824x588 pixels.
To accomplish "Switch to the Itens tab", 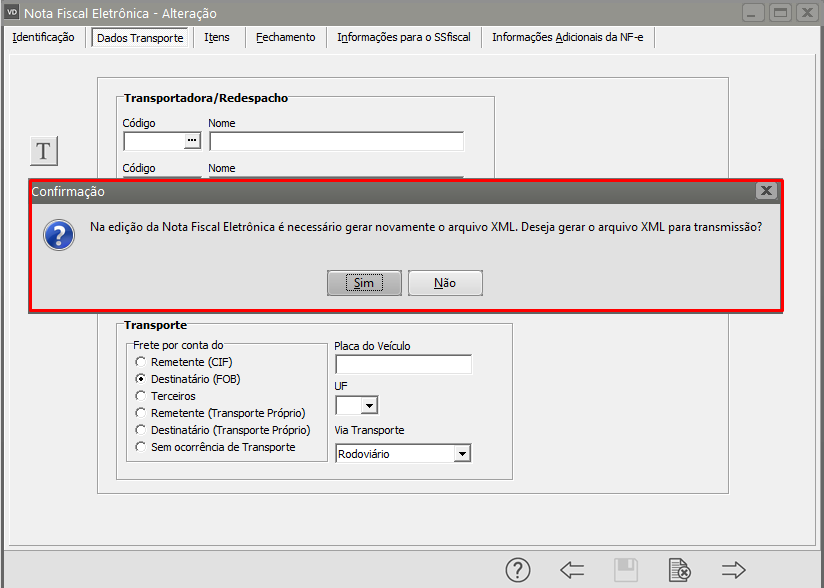I will coord(217,37).
